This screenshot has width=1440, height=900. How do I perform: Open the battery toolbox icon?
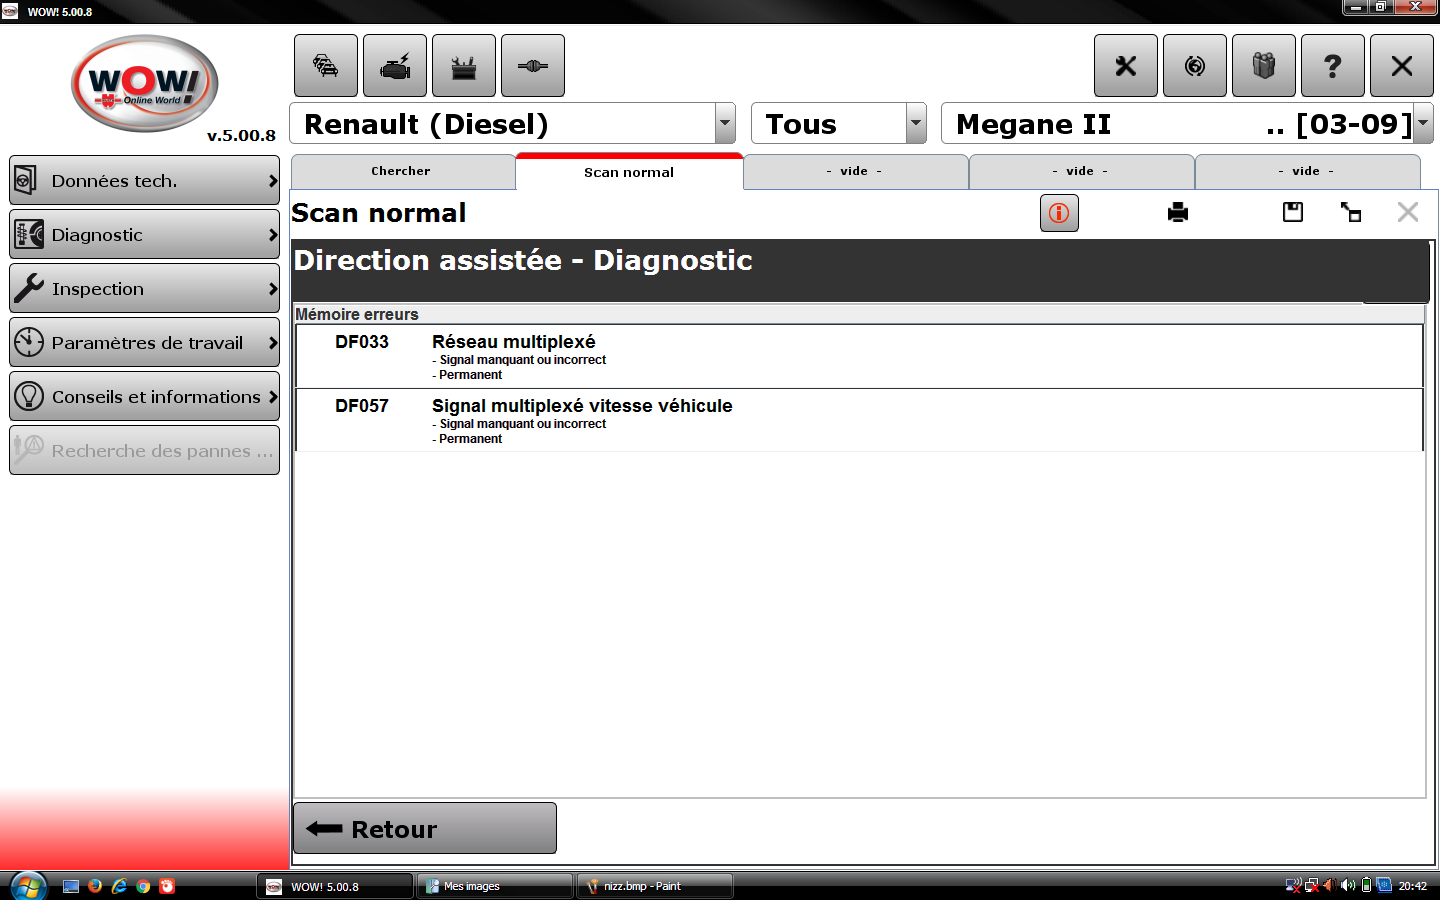[x=464, y=66]
